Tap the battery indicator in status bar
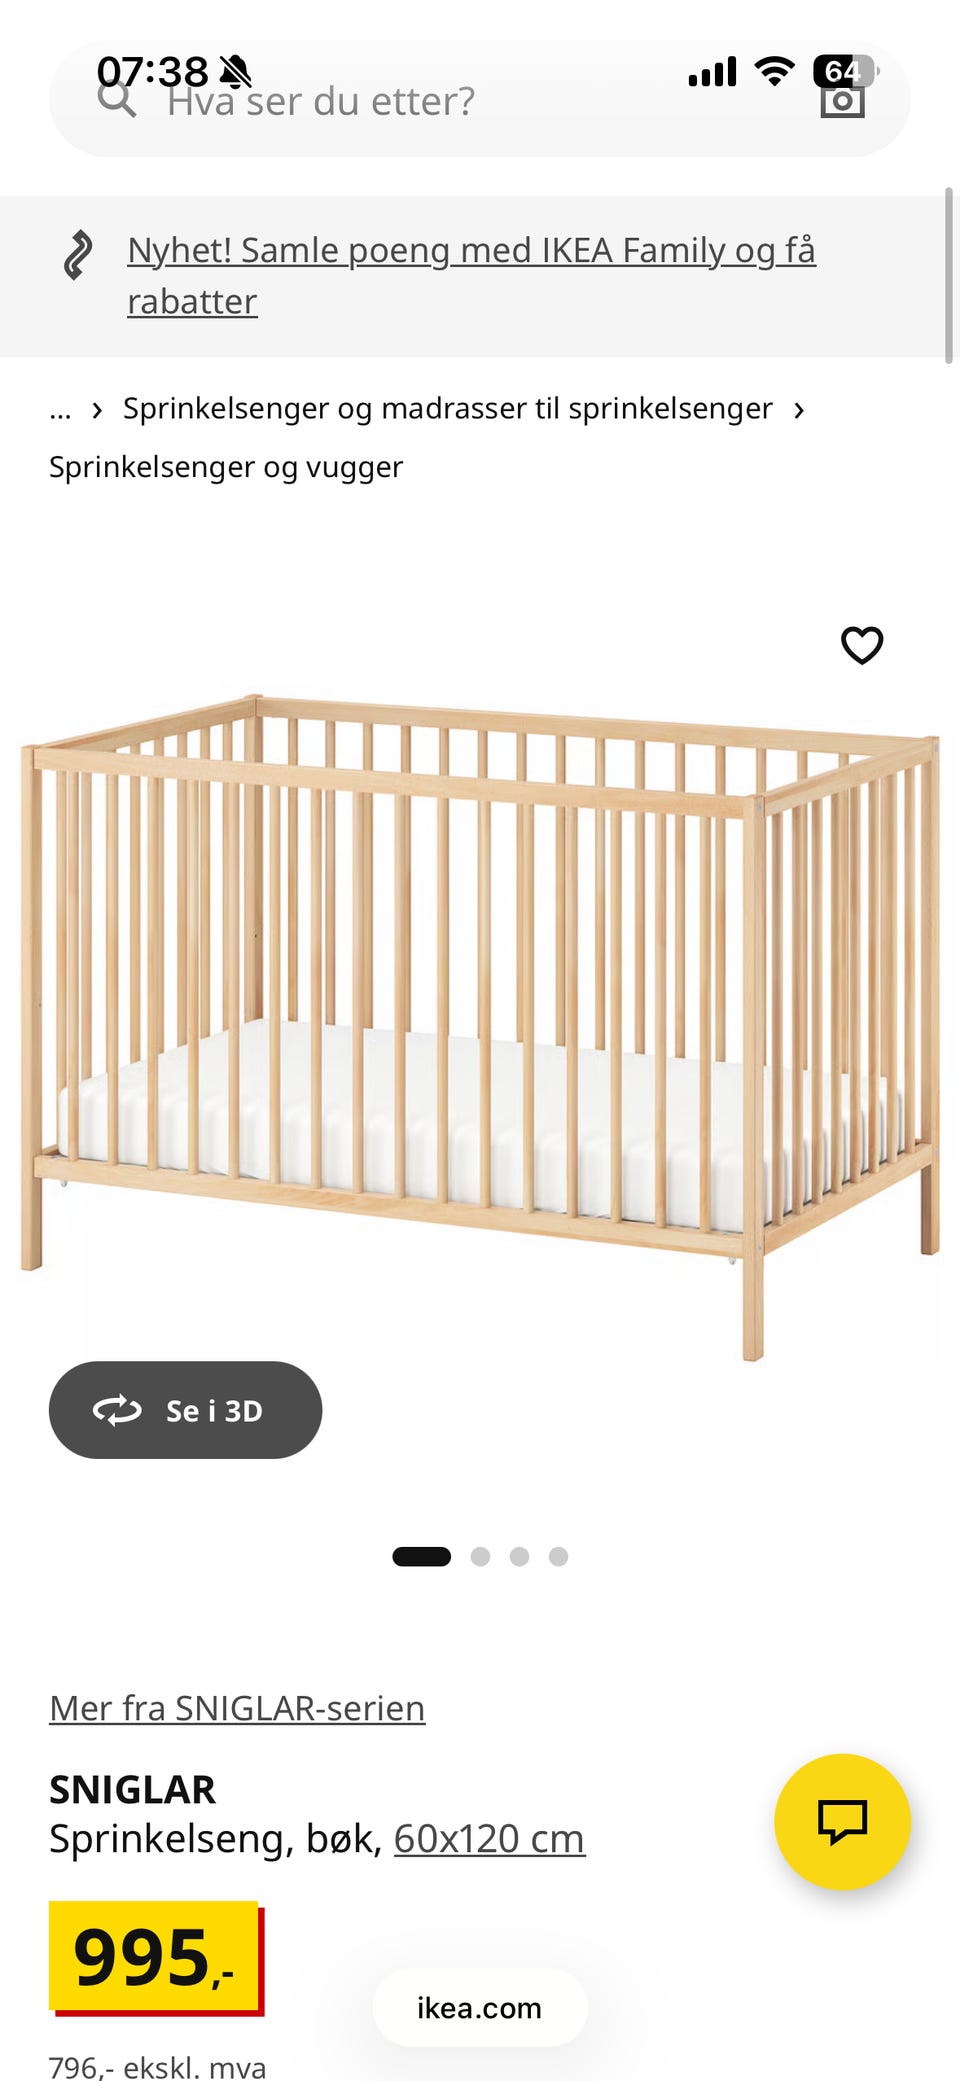 [x=846, y=71]
